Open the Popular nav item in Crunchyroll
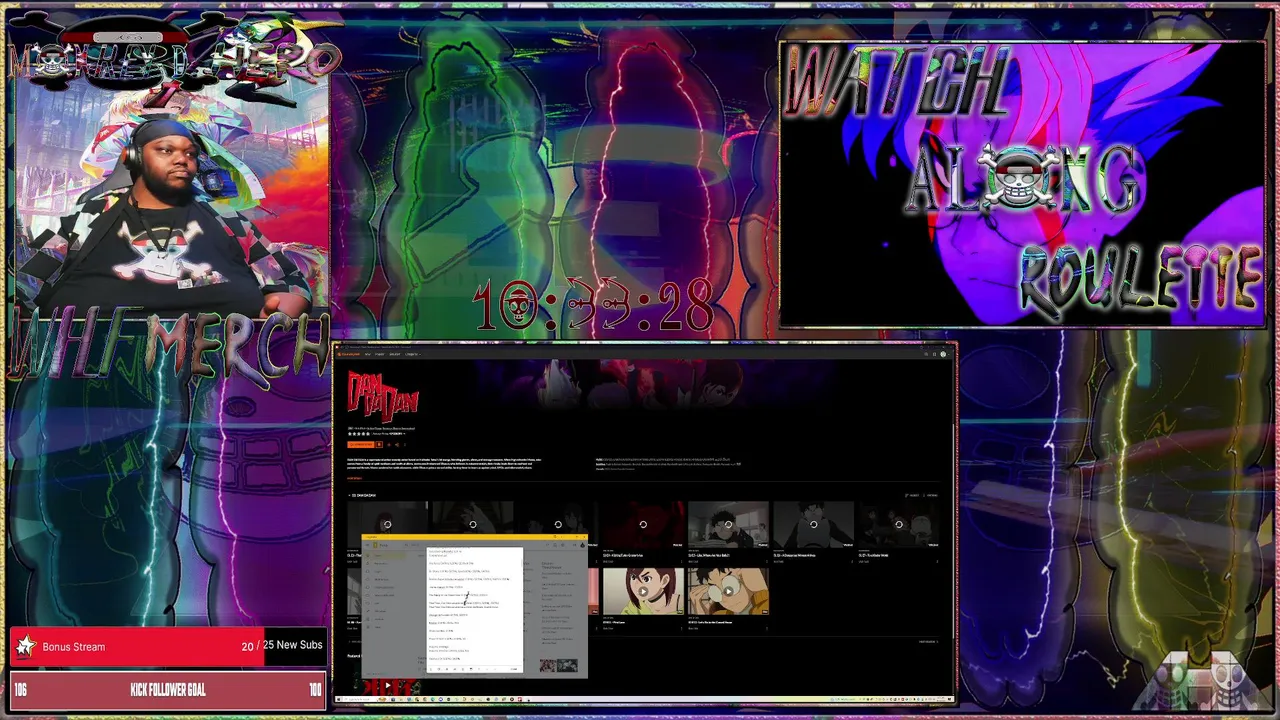Viewport: 1280px width, 720px height. click(379, 354)
